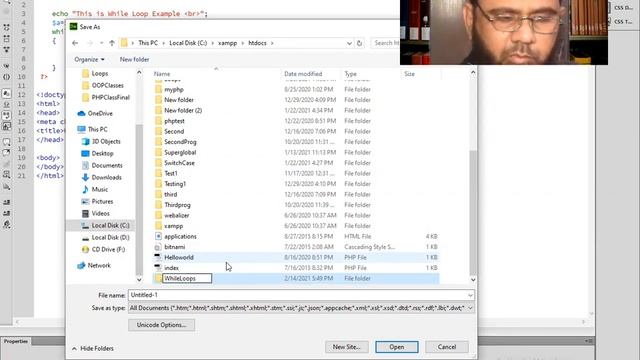Image resolution: width=640 pixels, height=360 pixels.
Task: Select the xampp folder in file list
Action: [x=296, y=226]
